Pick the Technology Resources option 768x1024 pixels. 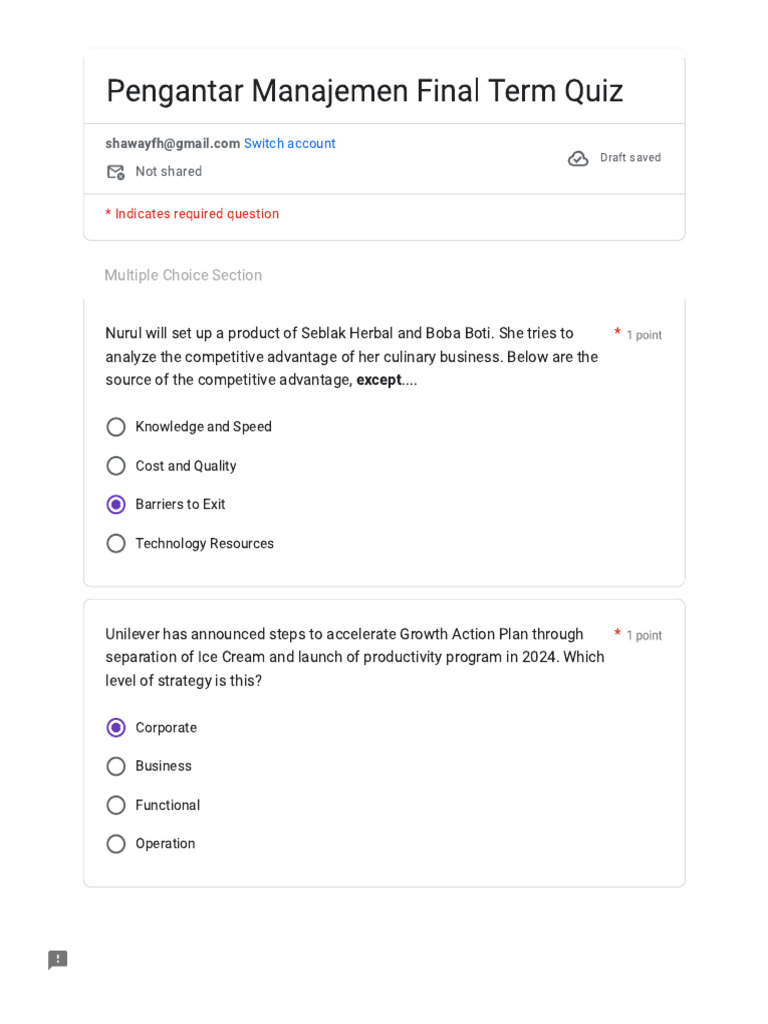pos(116,544)
